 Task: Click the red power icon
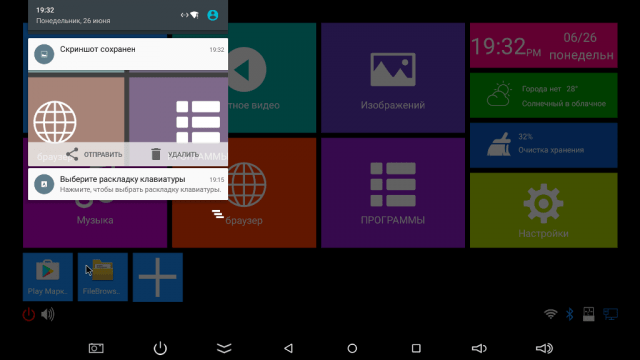click(29, 314)
